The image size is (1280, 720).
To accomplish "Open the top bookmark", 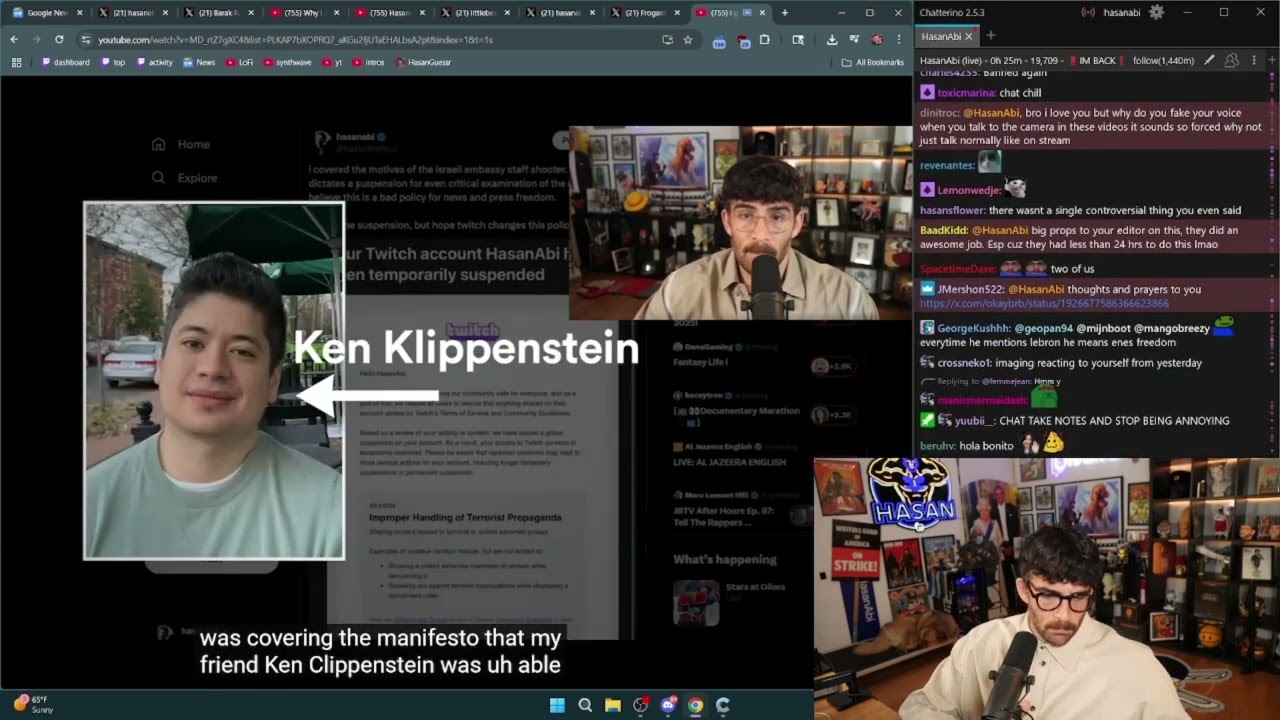I will [x=113, y=62].
